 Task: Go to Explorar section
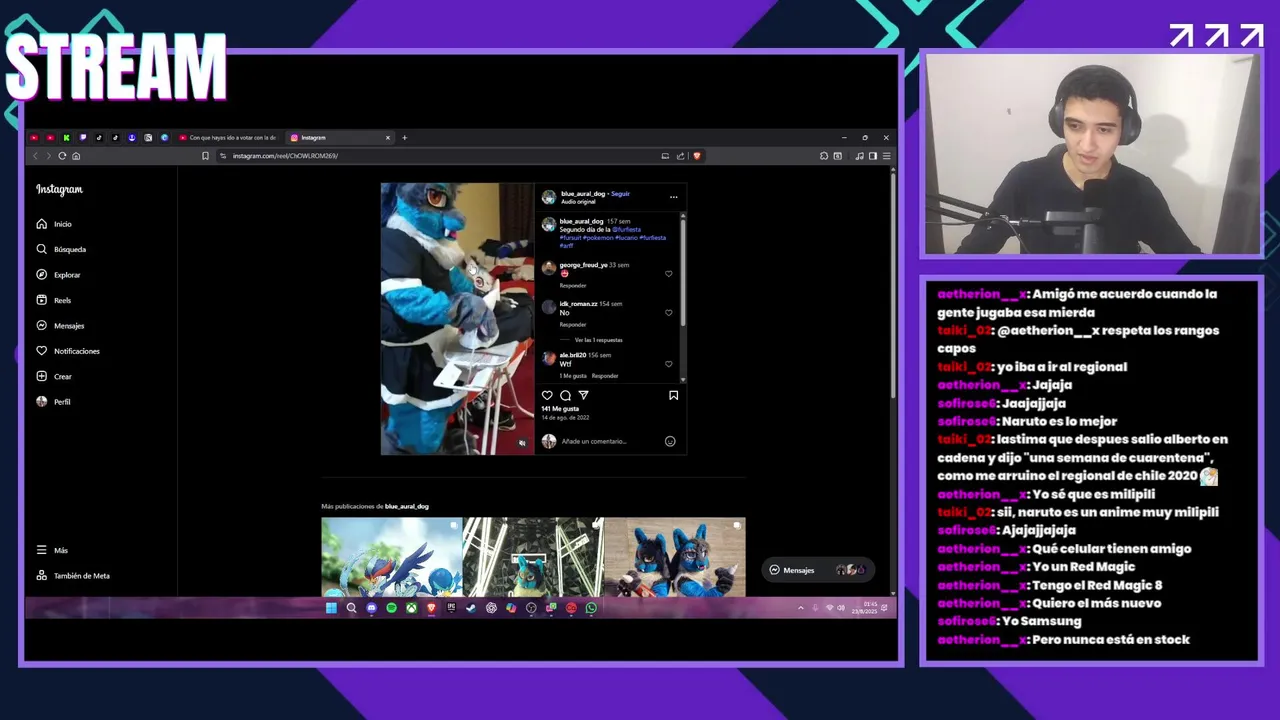(x=58, y=274)
